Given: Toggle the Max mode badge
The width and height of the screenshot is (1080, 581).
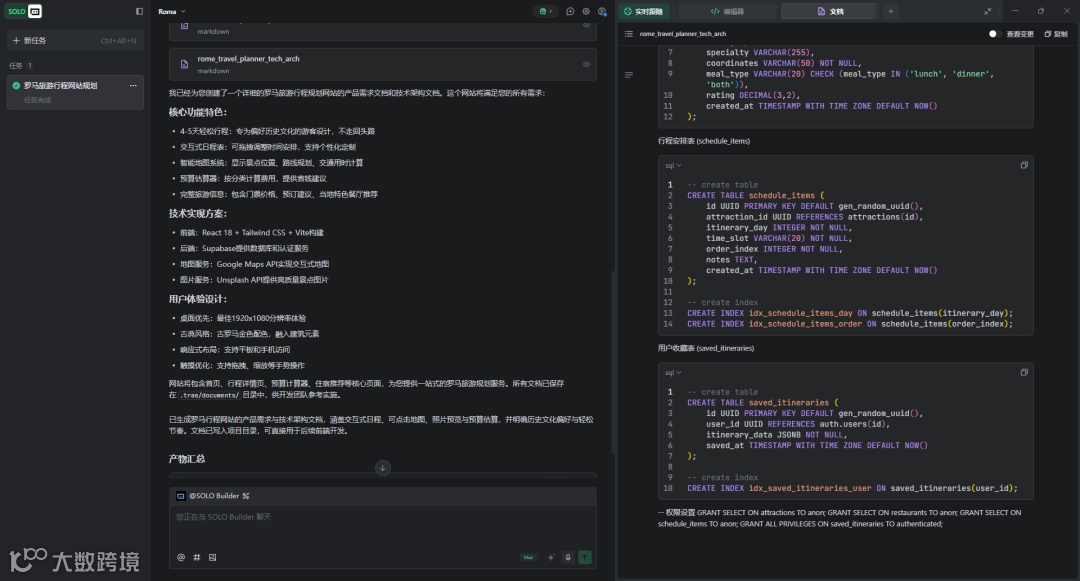Looking at the screenshot, I should 528,558.
